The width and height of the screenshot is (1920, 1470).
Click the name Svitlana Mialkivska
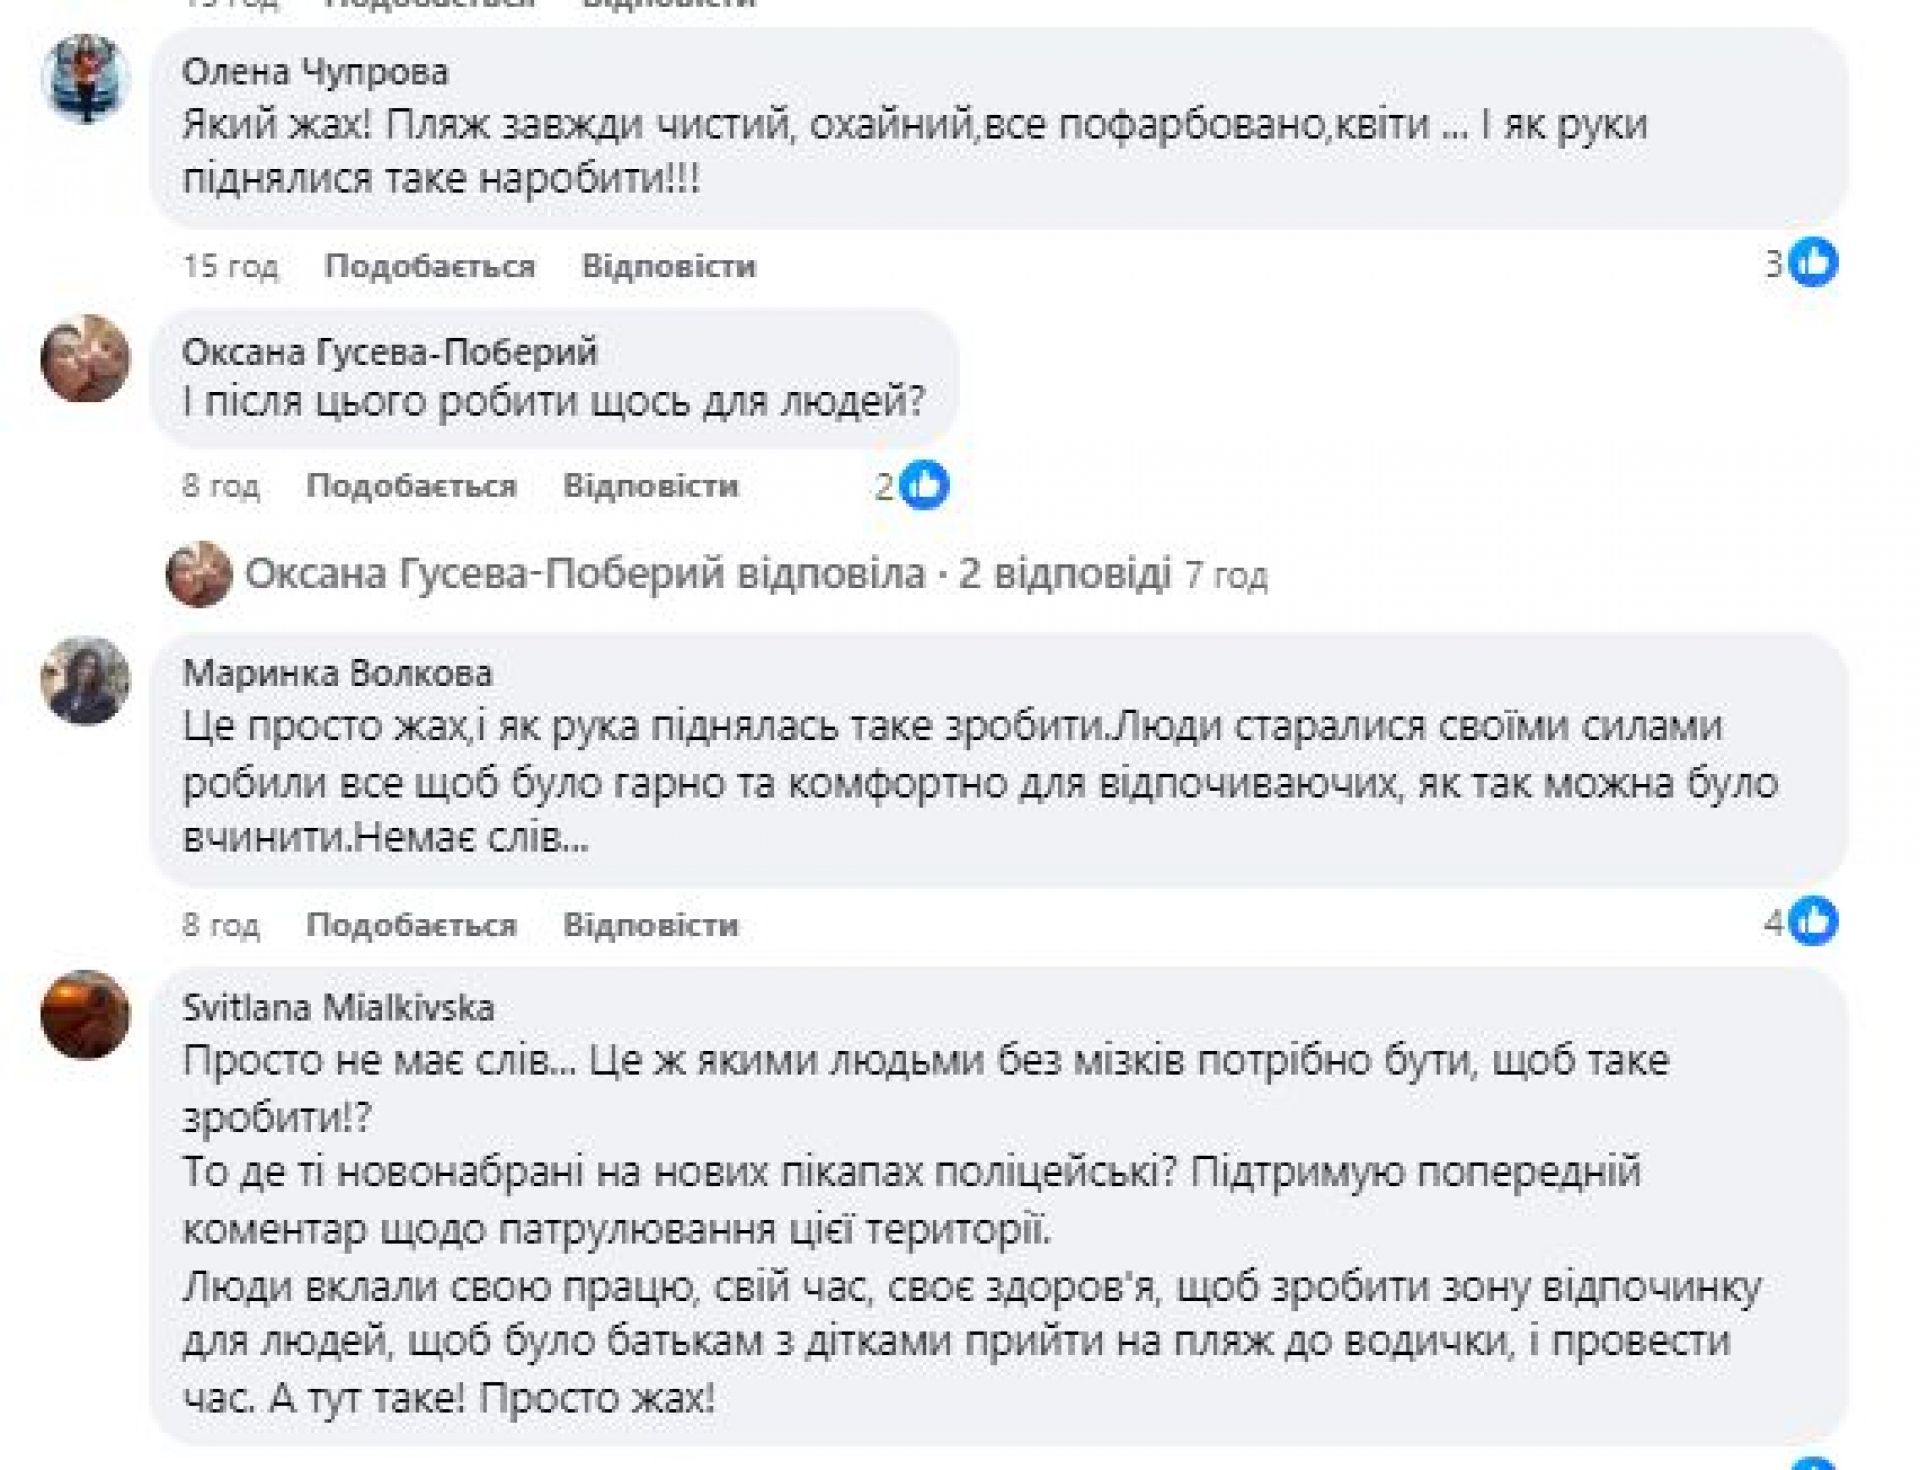point(338,1007)
